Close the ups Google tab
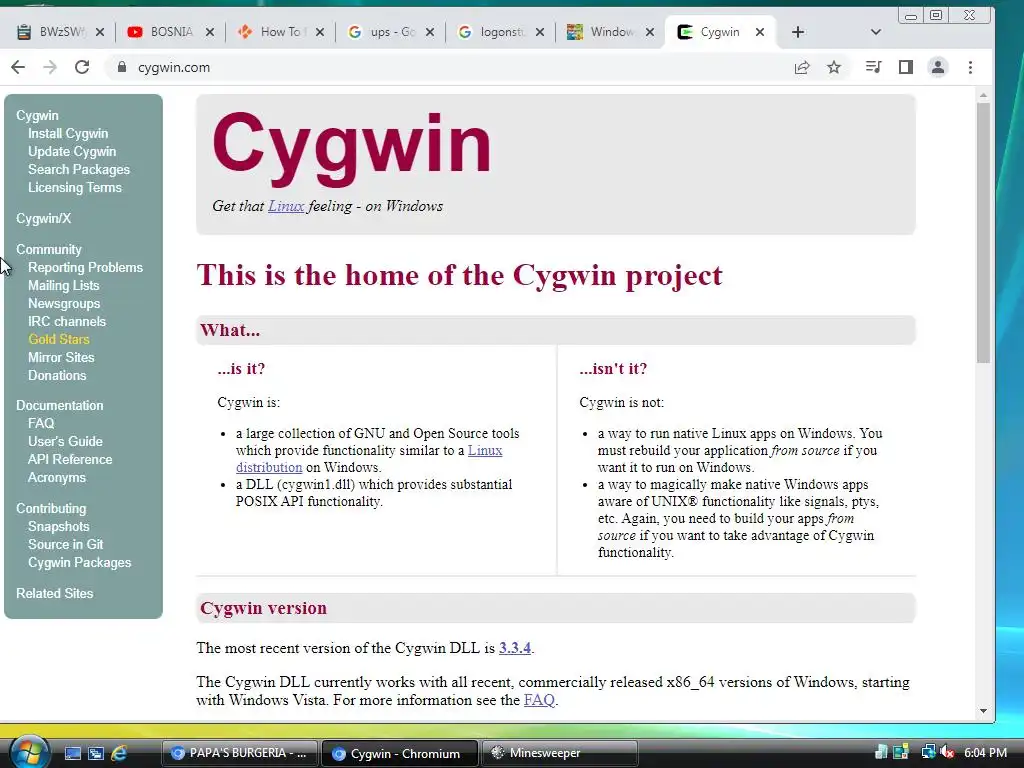Screen dimensions: 1024x768 [x=430, y=32]
